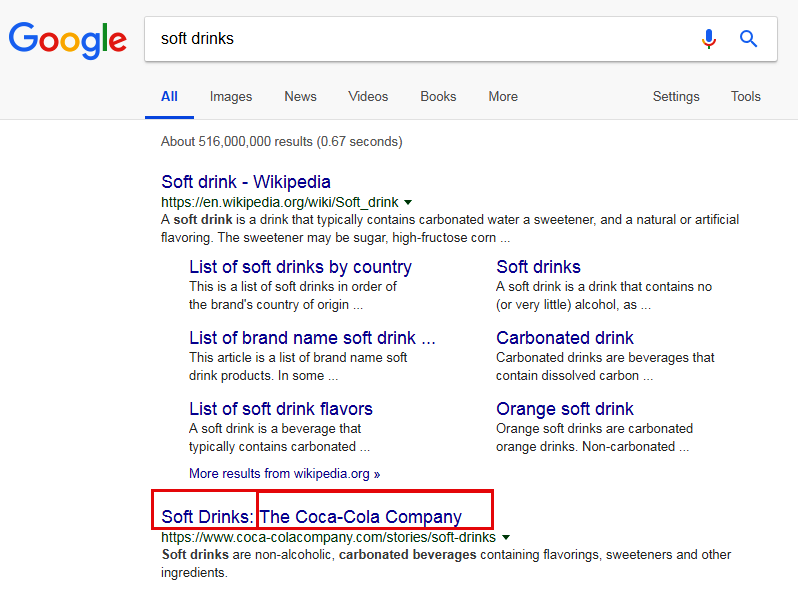Click Wikipedia snippet about carbonated water sweetener
The image size is (798, 595).
pyautogui.click(x=450, y=229)
